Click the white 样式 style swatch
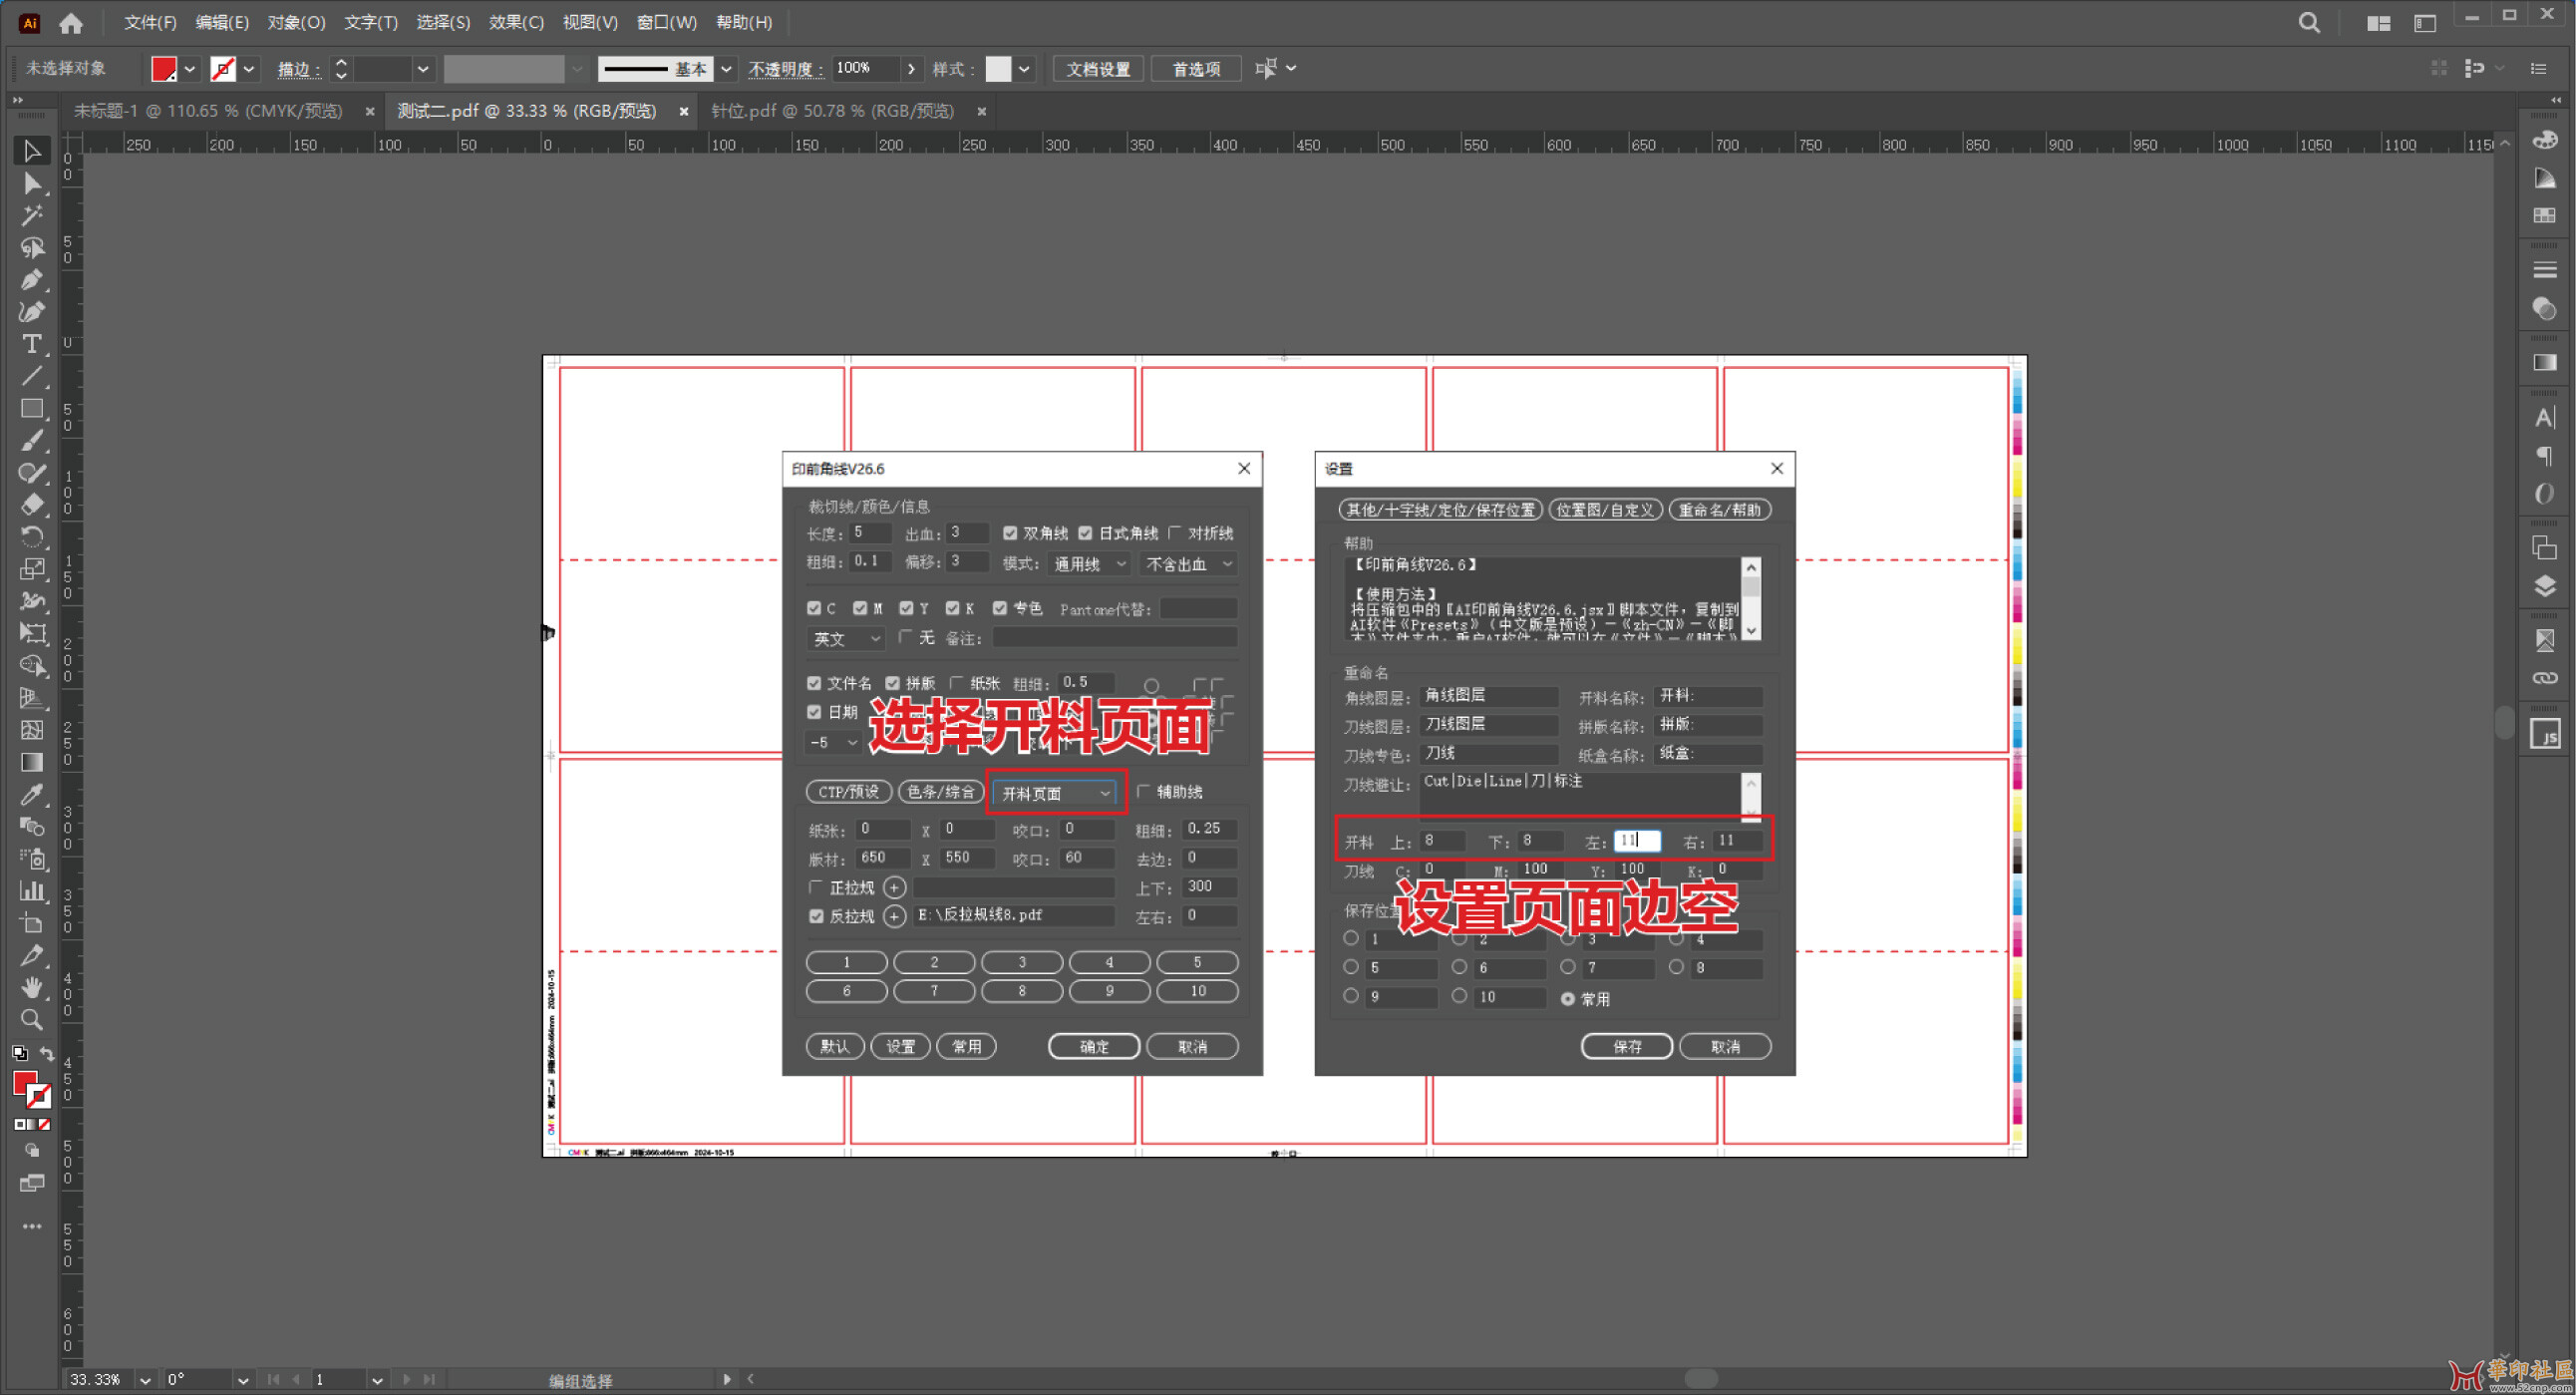This screenshot has height=1395, width=2576. click(998, 69)
